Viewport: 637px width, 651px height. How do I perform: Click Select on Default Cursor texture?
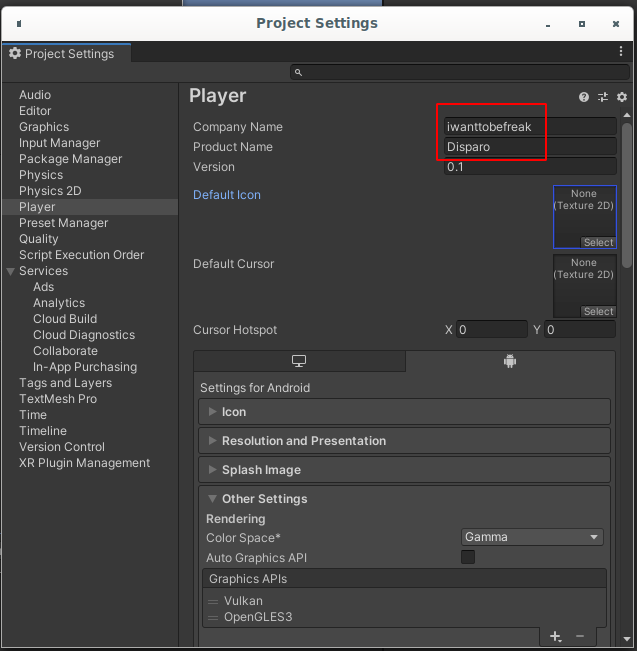tap(598, 312)
